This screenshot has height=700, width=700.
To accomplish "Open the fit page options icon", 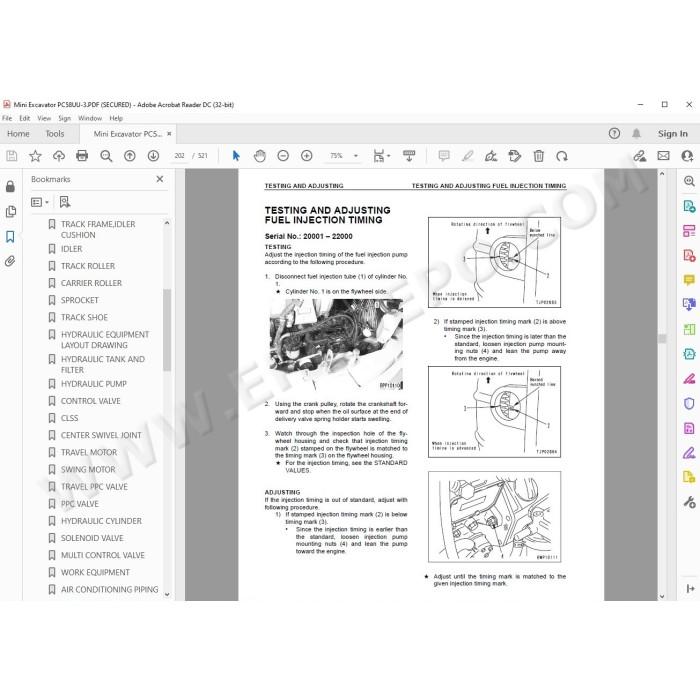I will click(382, 156).
